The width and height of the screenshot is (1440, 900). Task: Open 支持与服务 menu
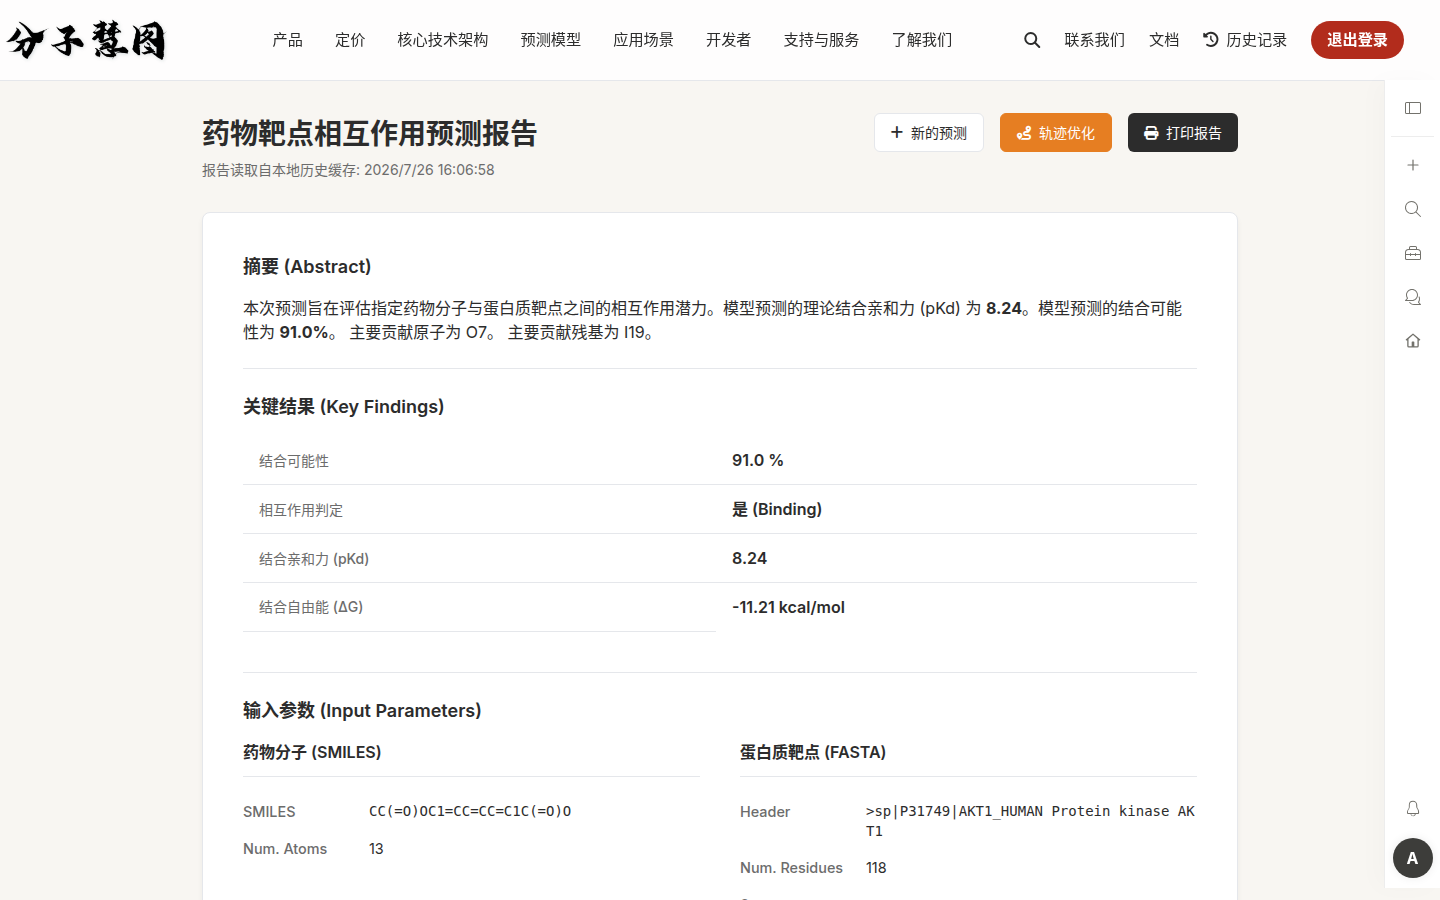[x=822, y=40]
